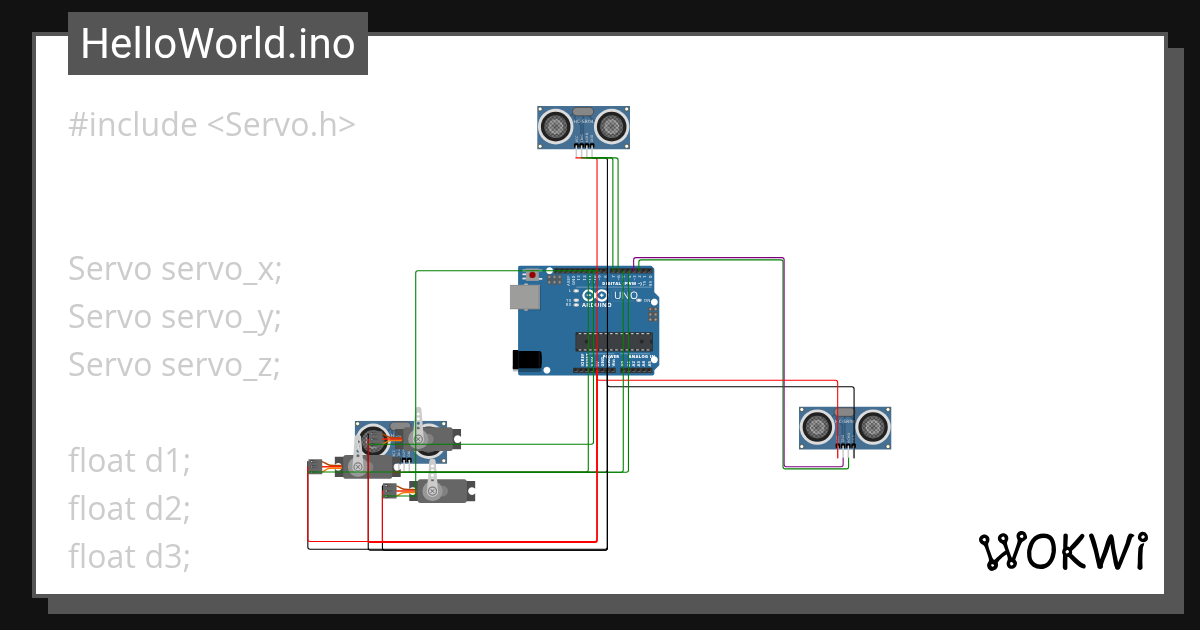
Task: Select the '#include <Servo.h>' code line
Action: pyautogui.click(x=211, y=123)
